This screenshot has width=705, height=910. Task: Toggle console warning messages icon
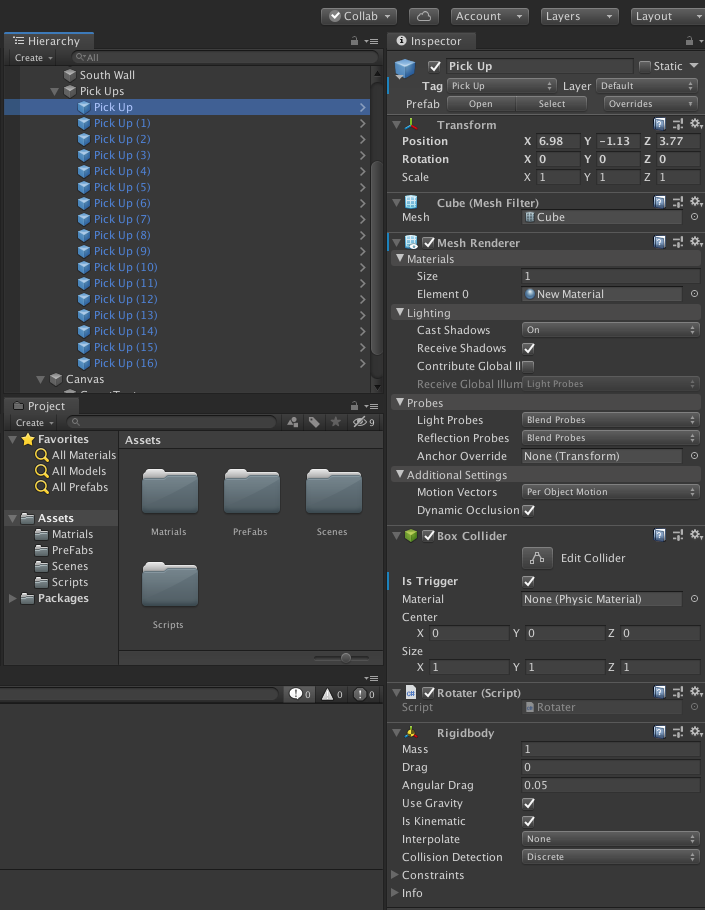click(x=332, y=694)
